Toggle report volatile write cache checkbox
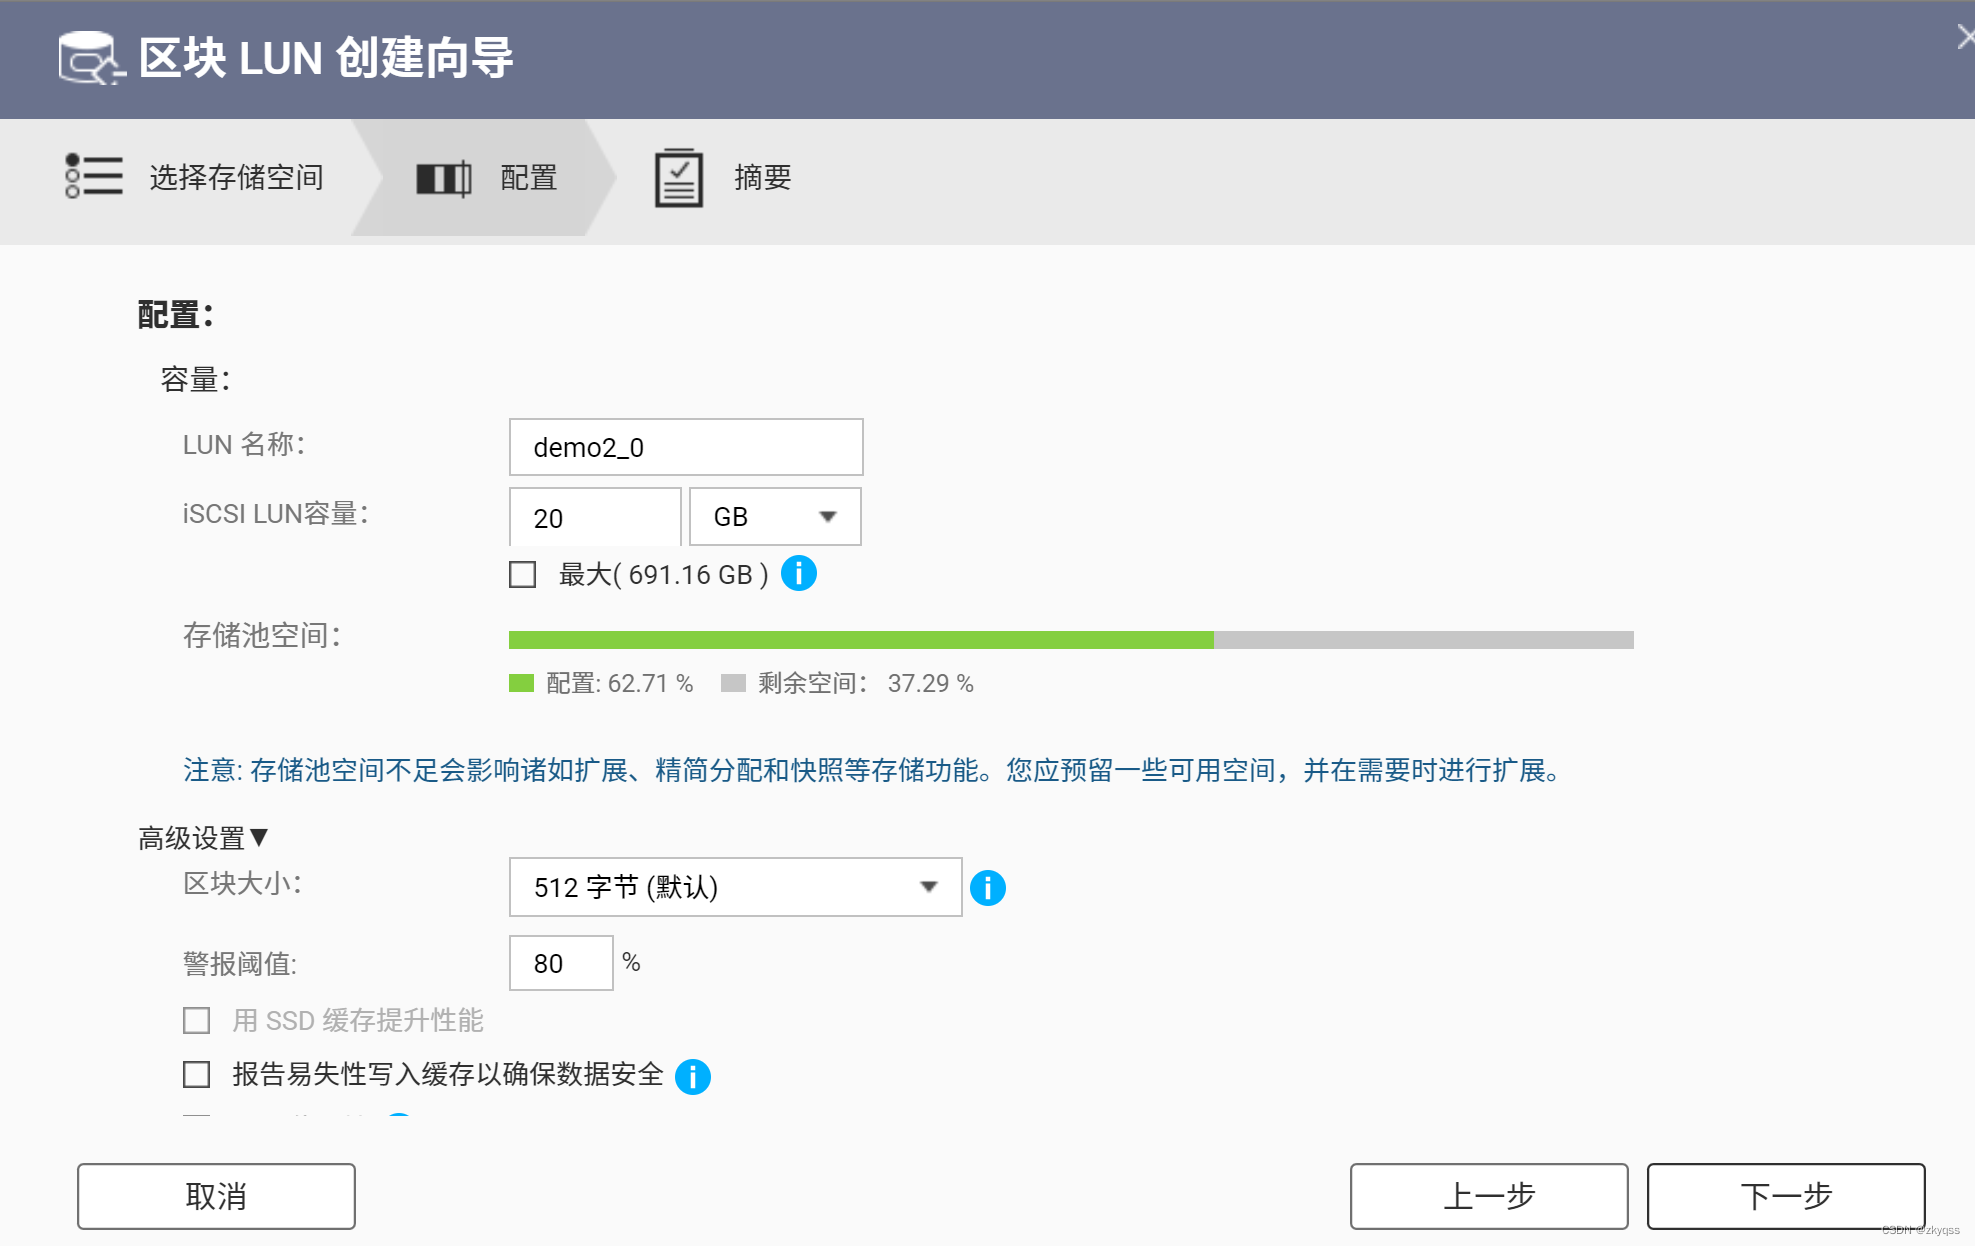1975x1246 pixels. pyautogui.click(x=197, y=1074)
